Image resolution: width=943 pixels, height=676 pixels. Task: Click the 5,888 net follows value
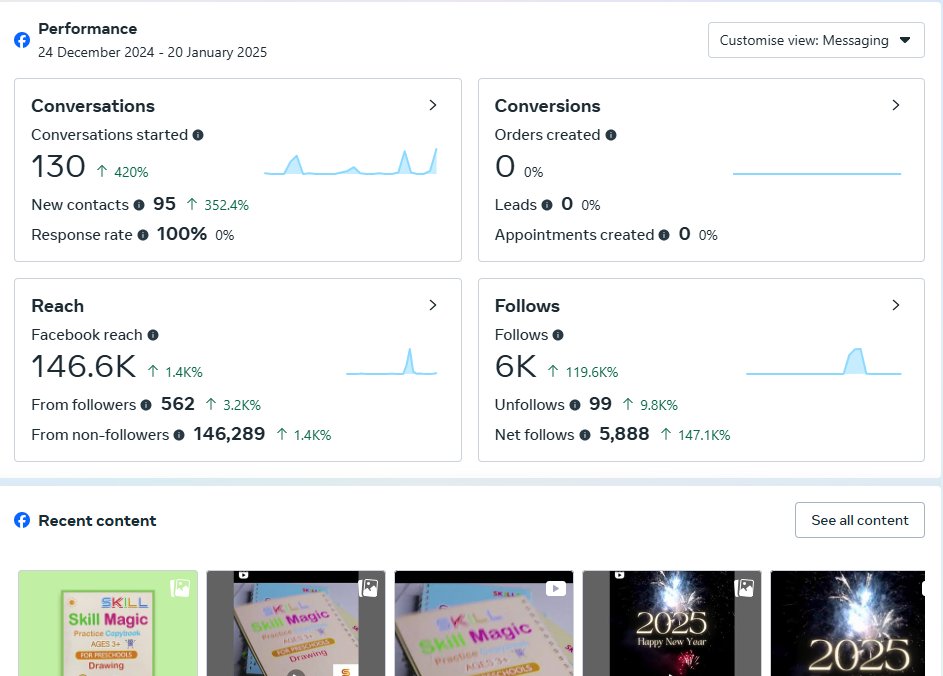(x=624, y=434)
